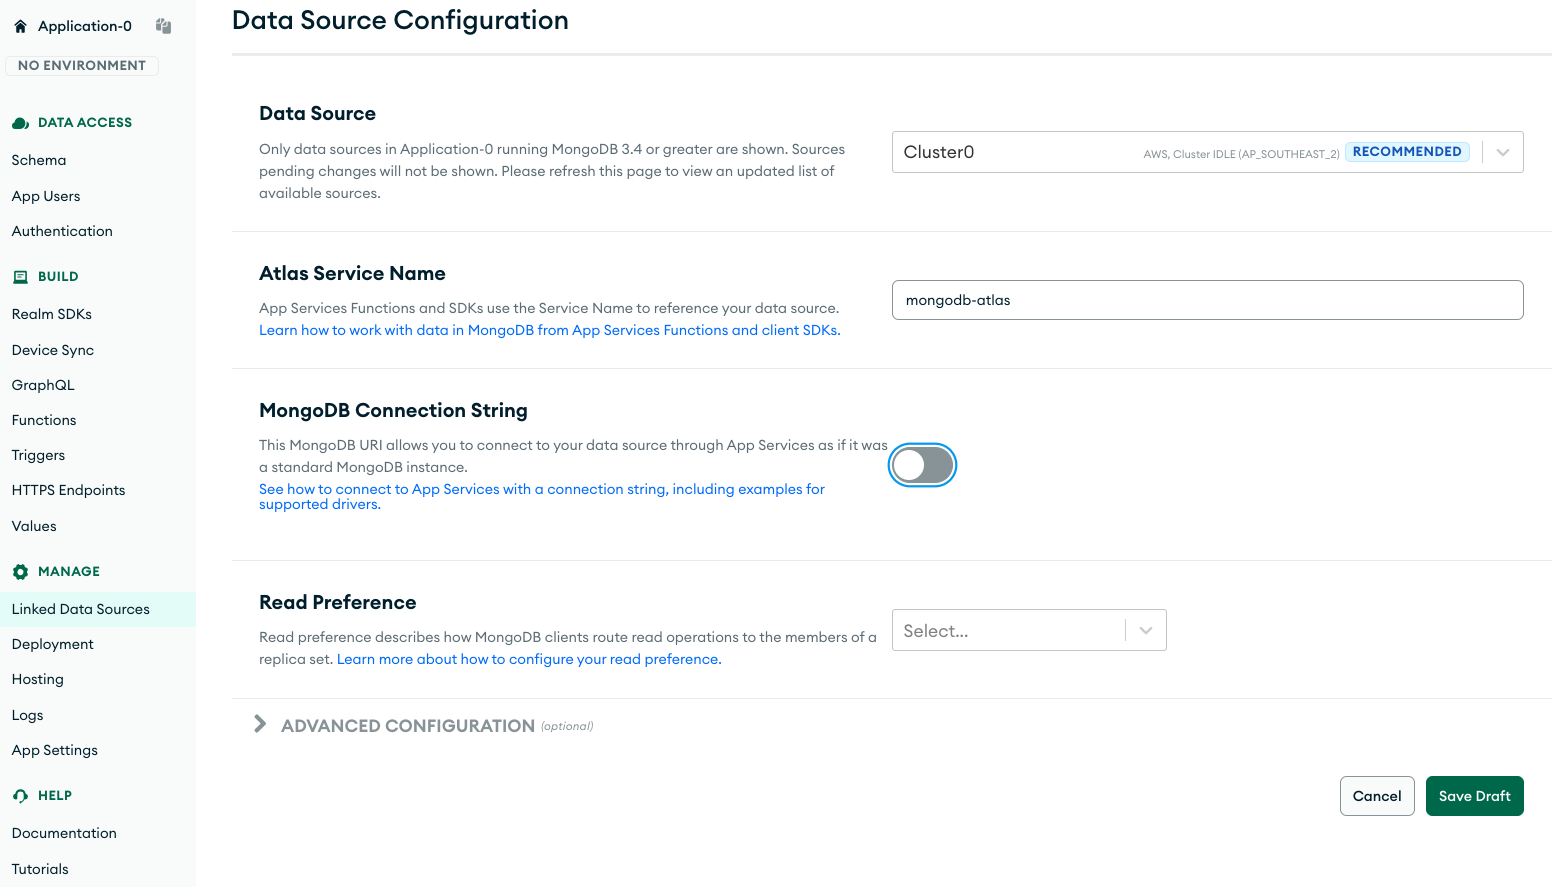The width and height of the screenshot is (1559, 887).
Task: Click the Data Access cloud icon
Action: click(20, 123)
